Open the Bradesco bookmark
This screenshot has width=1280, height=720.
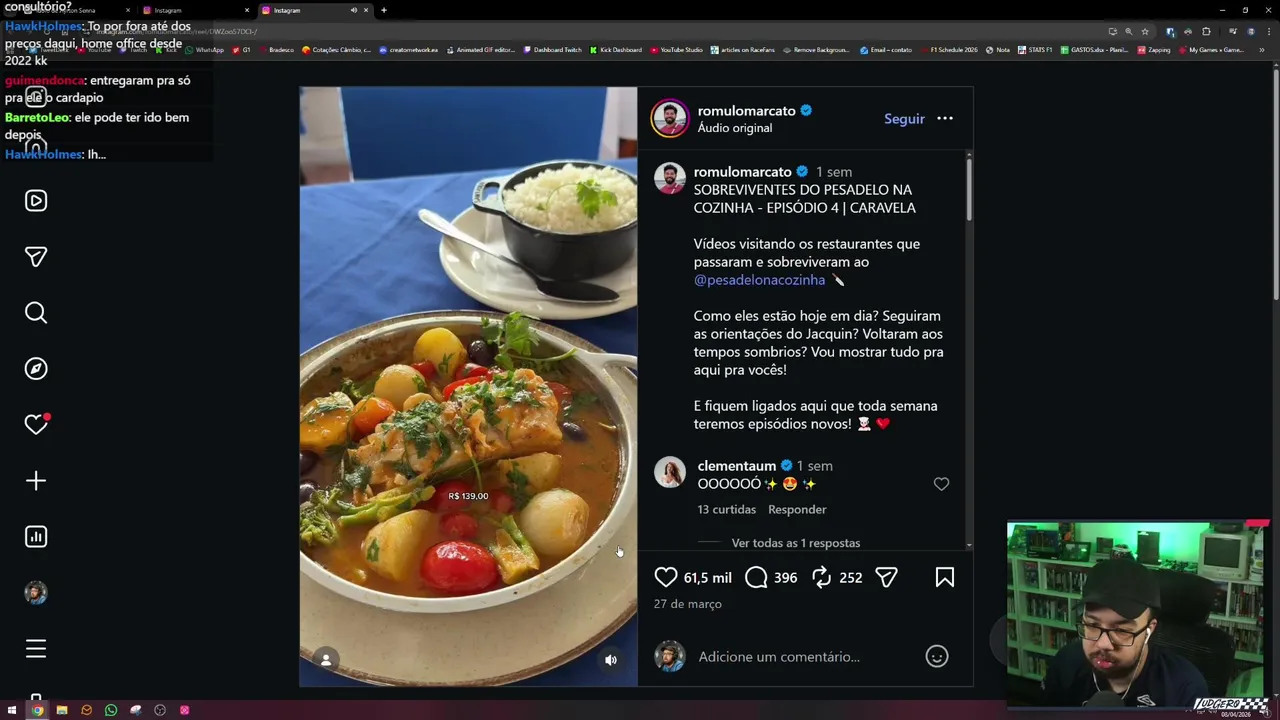[277, 50]
